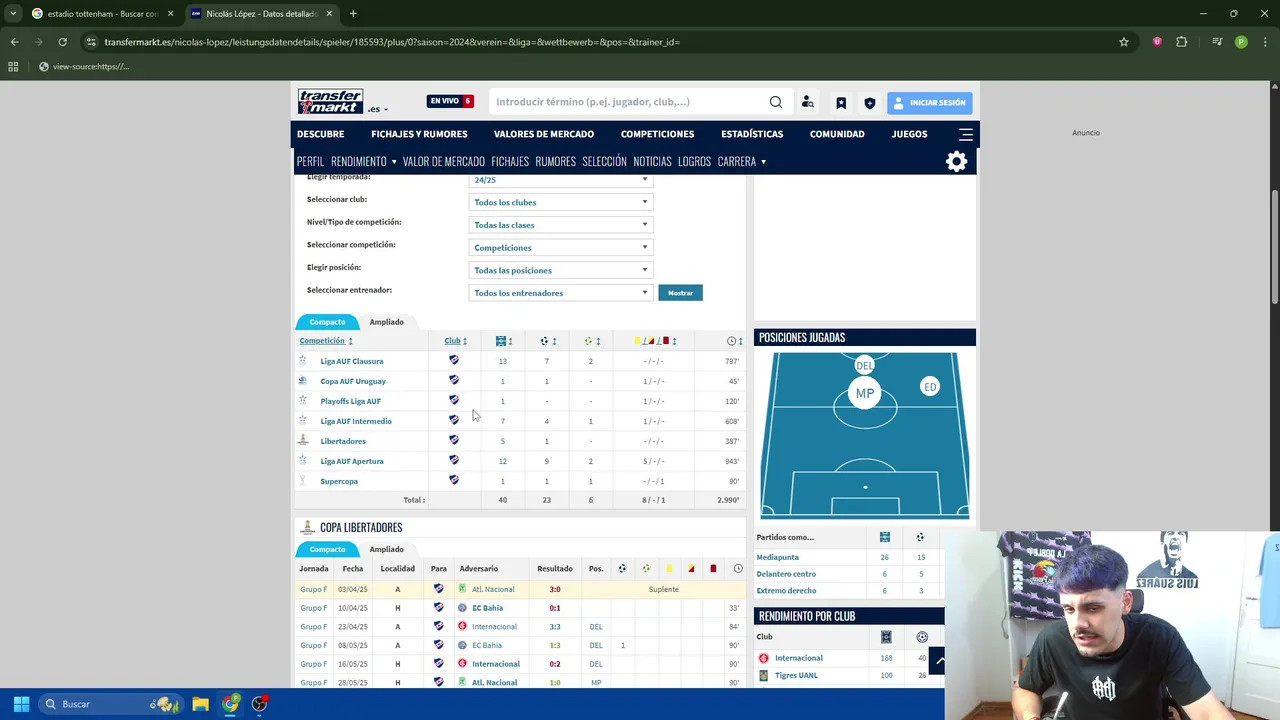
Task: Open the .es country domain selector
Action: pyautogui.click(x=377, y=109)
